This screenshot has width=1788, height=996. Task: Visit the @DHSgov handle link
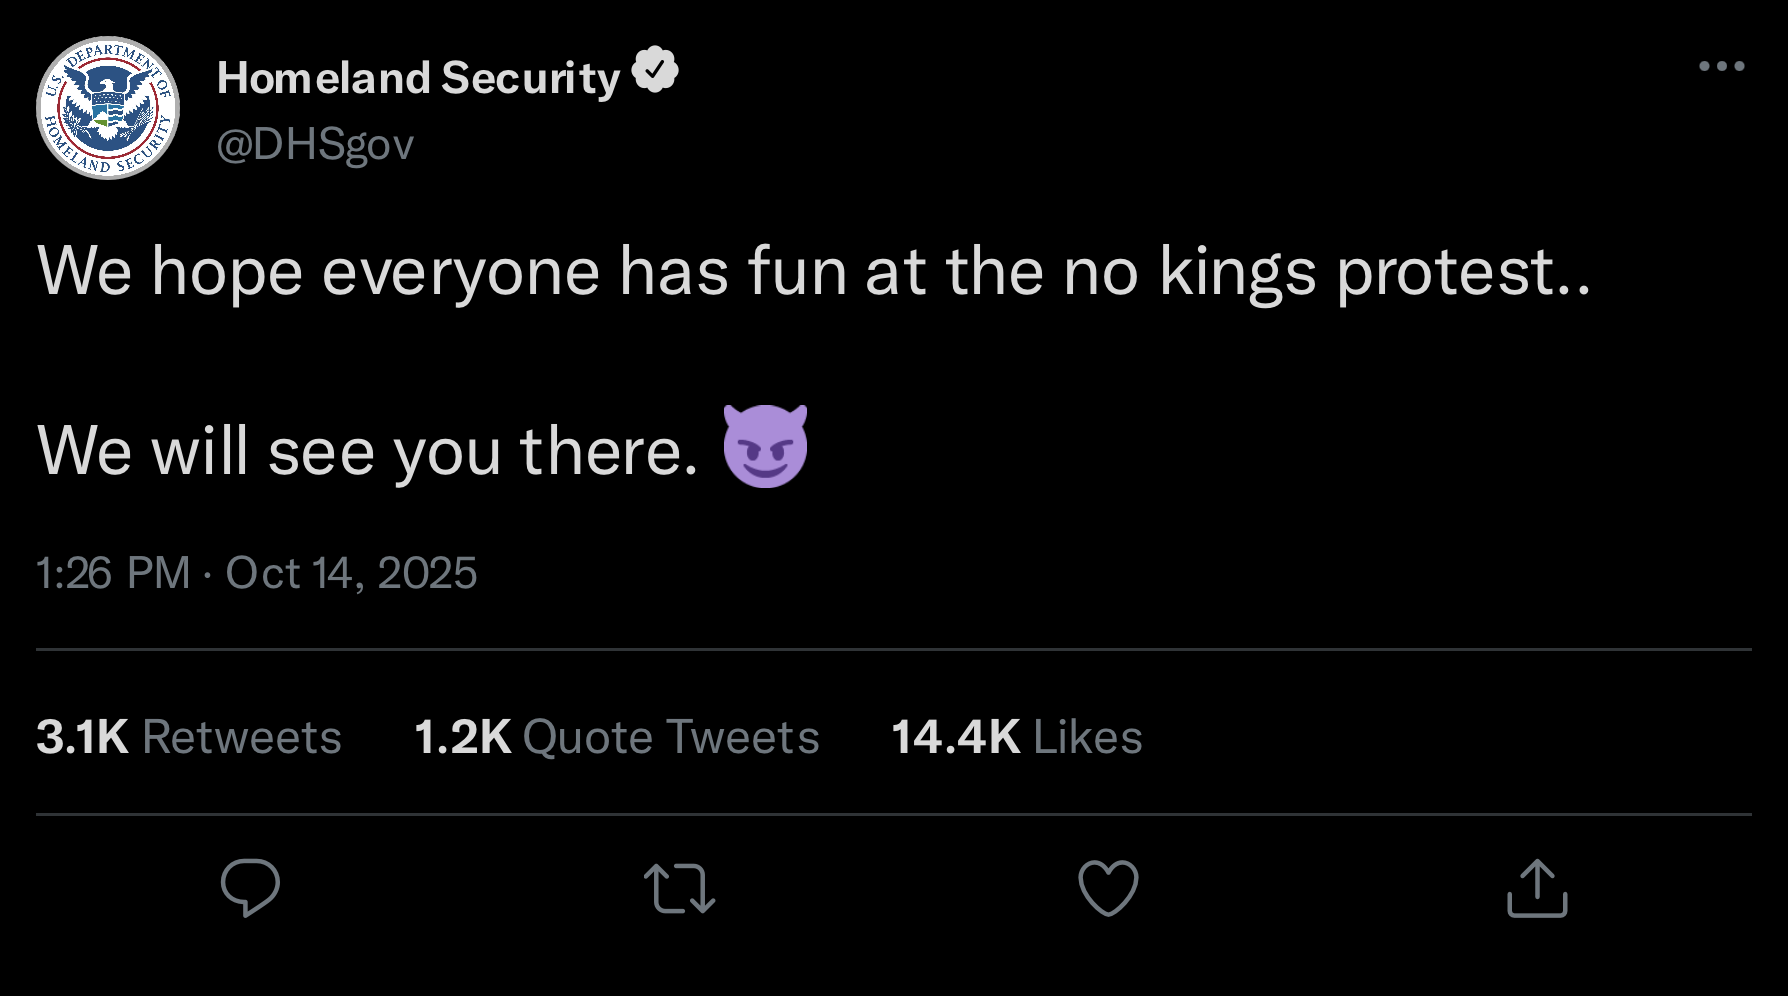click(315, 145)
